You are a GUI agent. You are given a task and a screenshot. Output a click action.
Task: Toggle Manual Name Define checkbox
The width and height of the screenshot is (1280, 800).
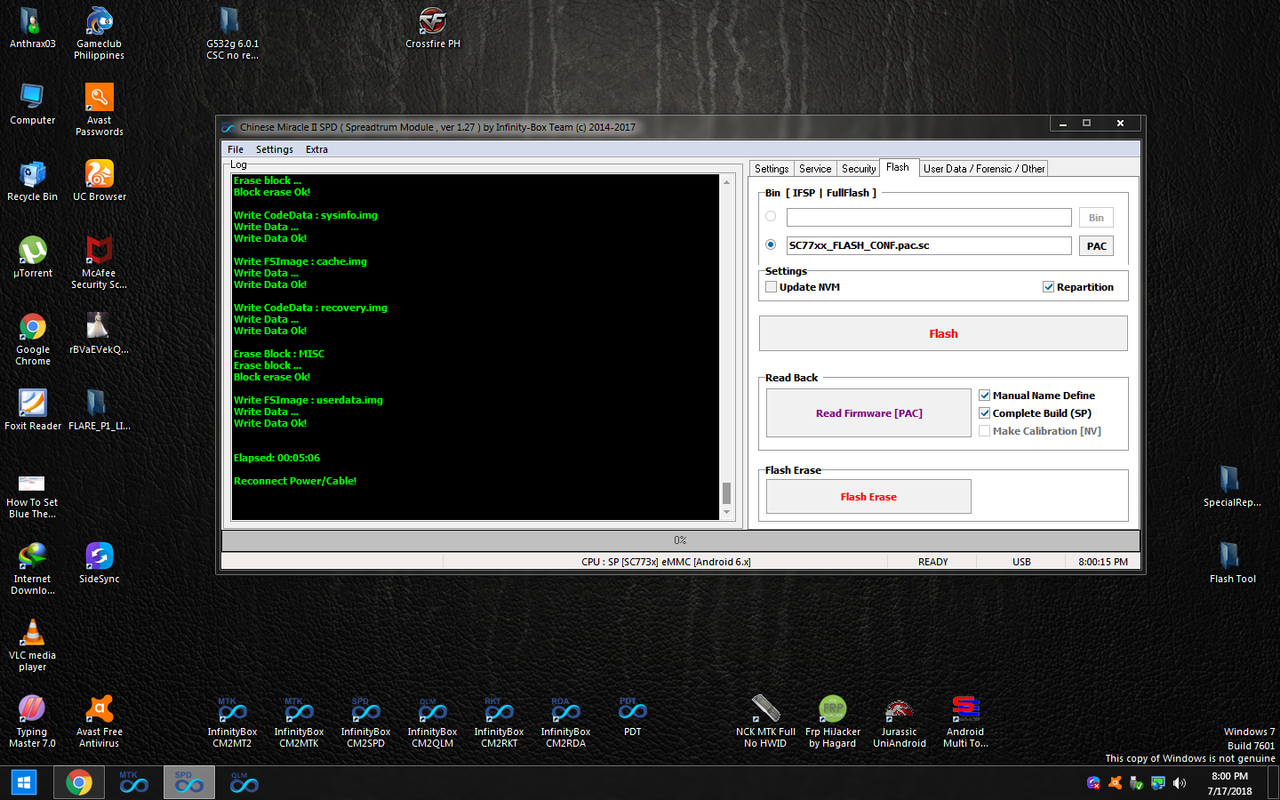(984, 395)
